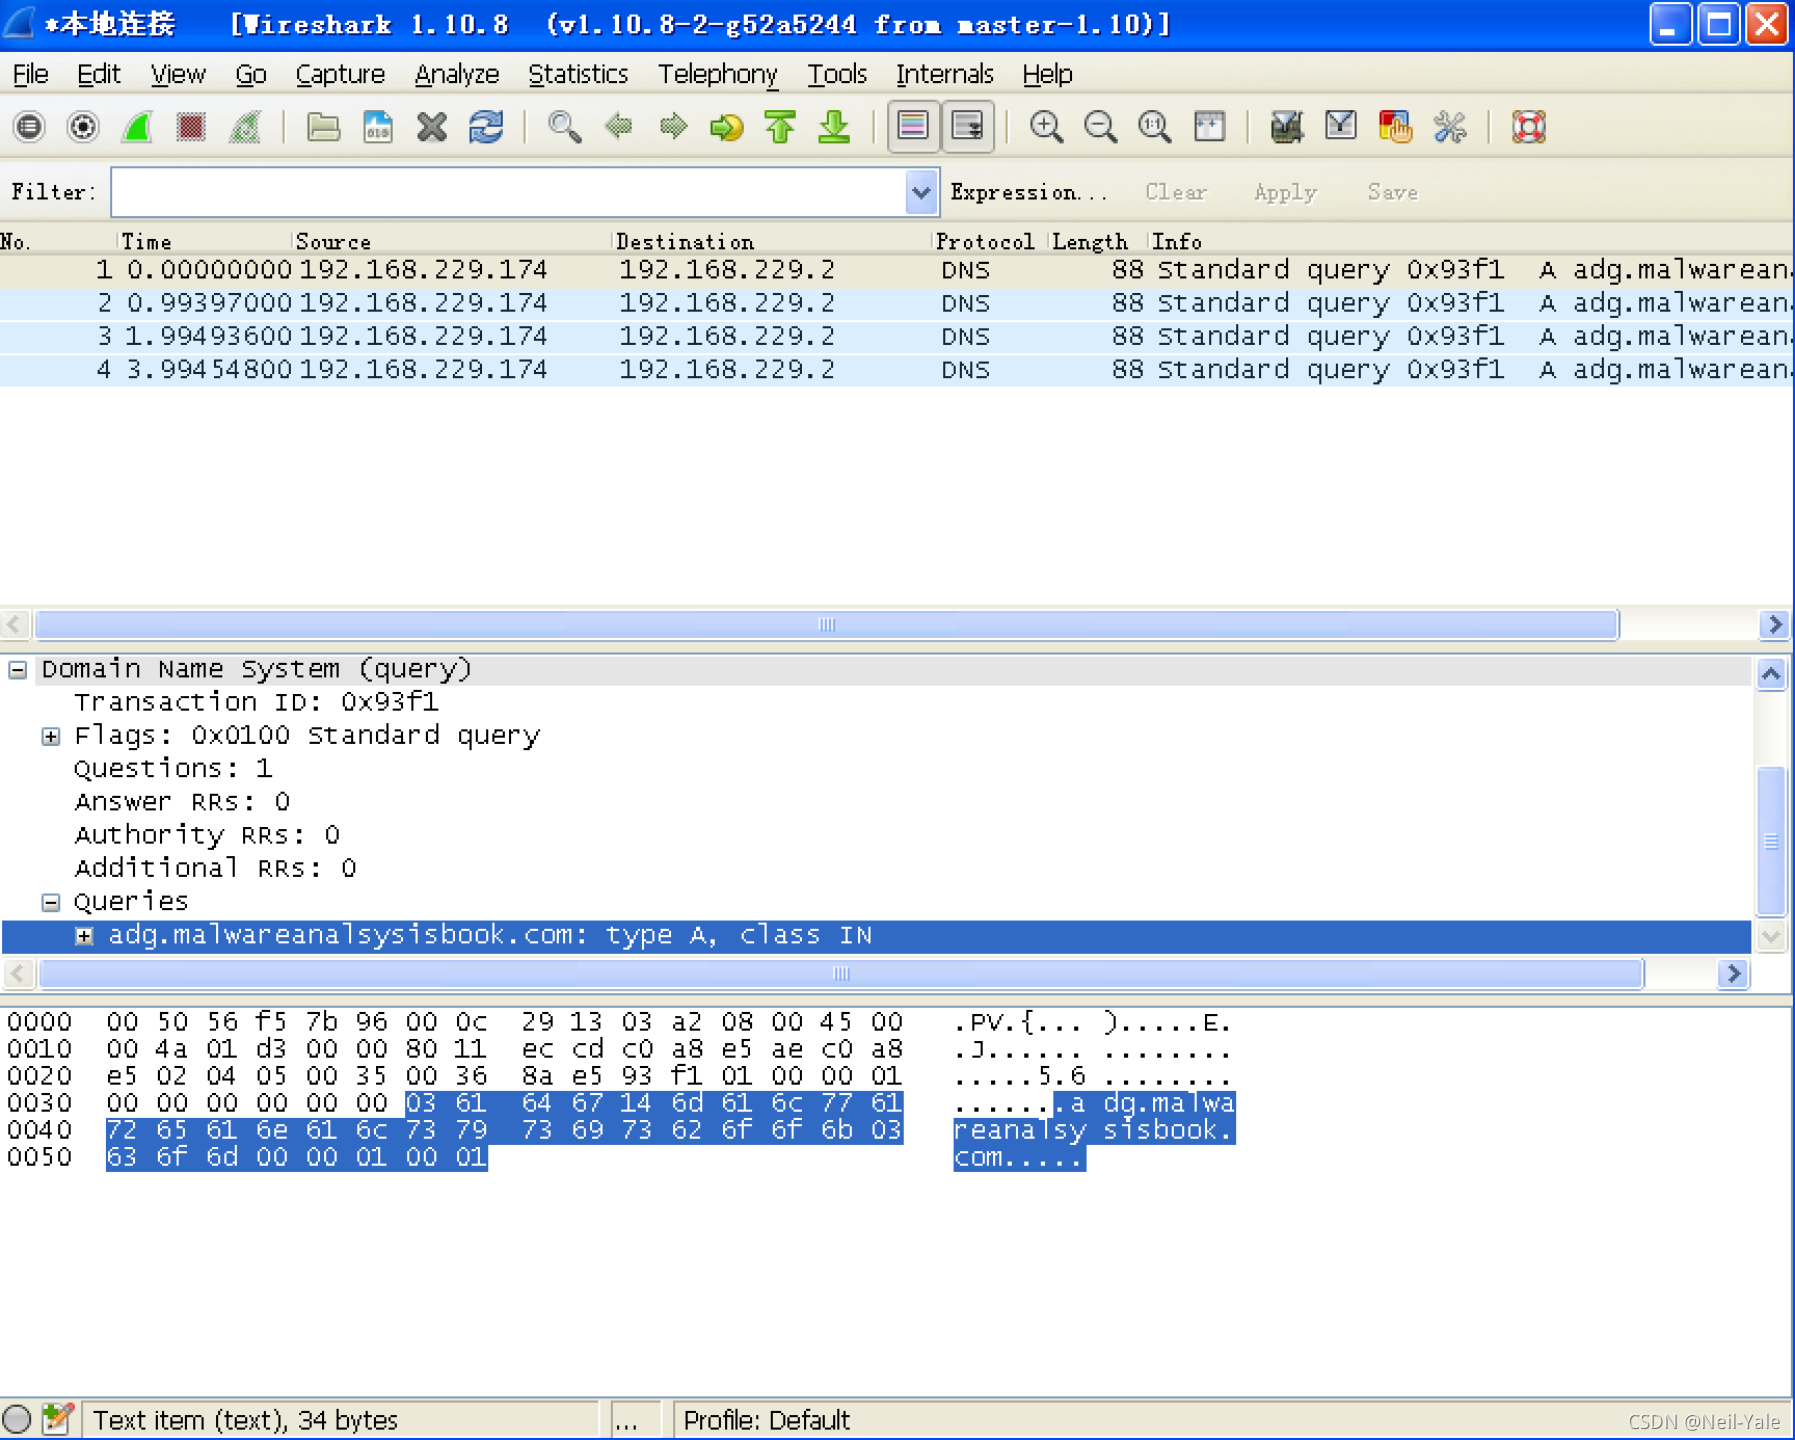Stop the running capture
The image size is (1795, 1440).
tap(190, 127)
